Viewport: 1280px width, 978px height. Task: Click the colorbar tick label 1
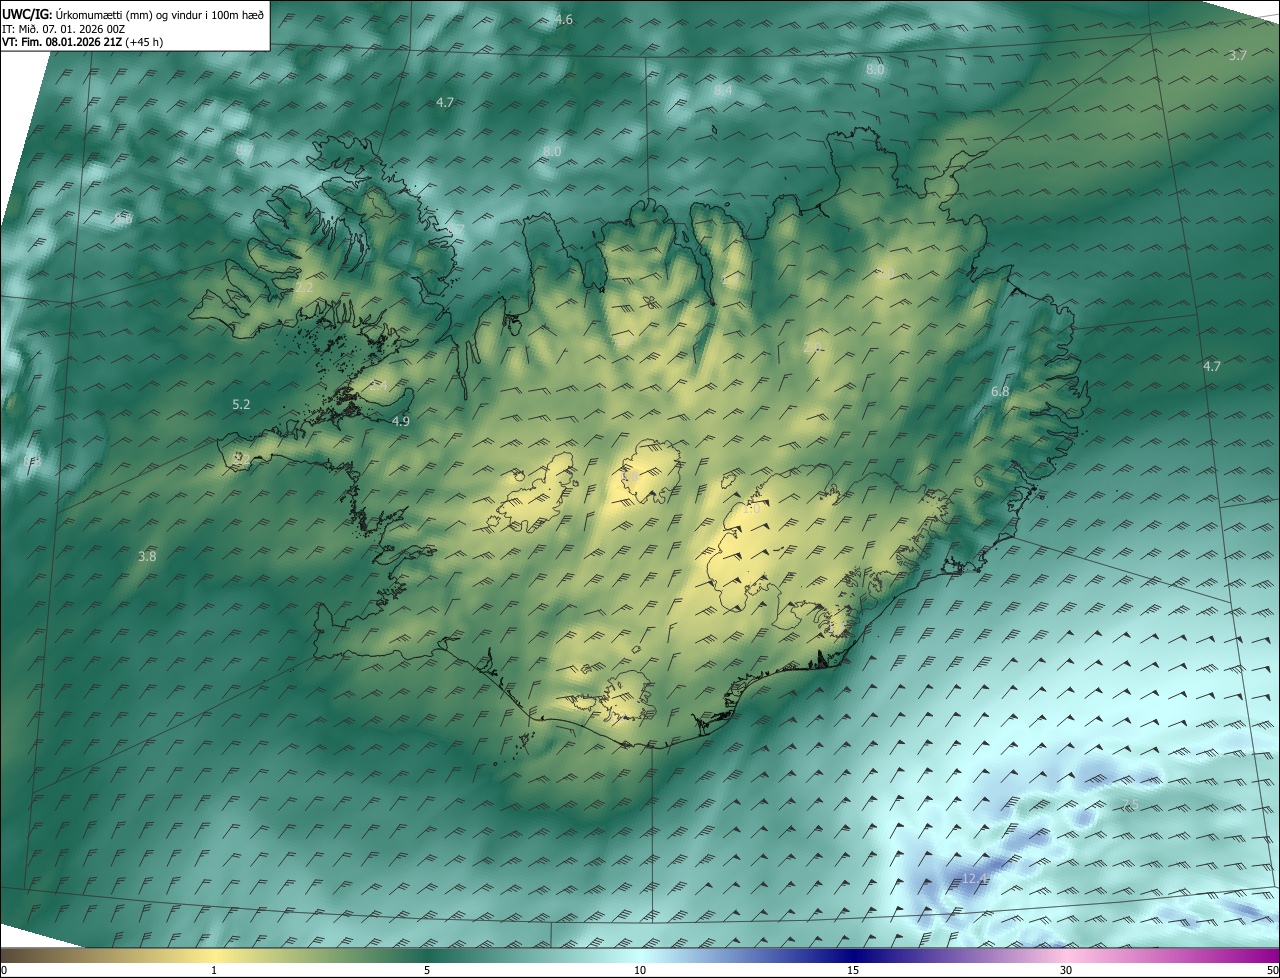tap(214, 970)
